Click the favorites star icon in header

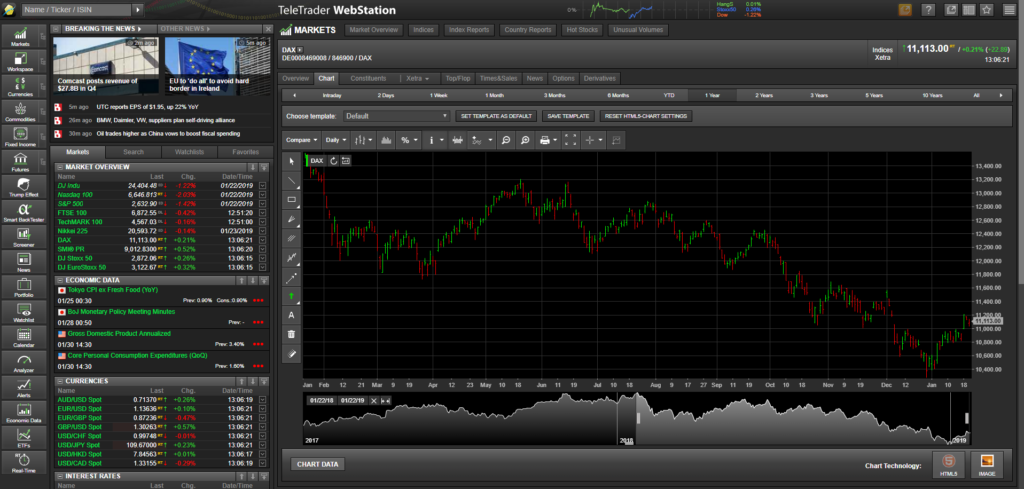point(986,10)
